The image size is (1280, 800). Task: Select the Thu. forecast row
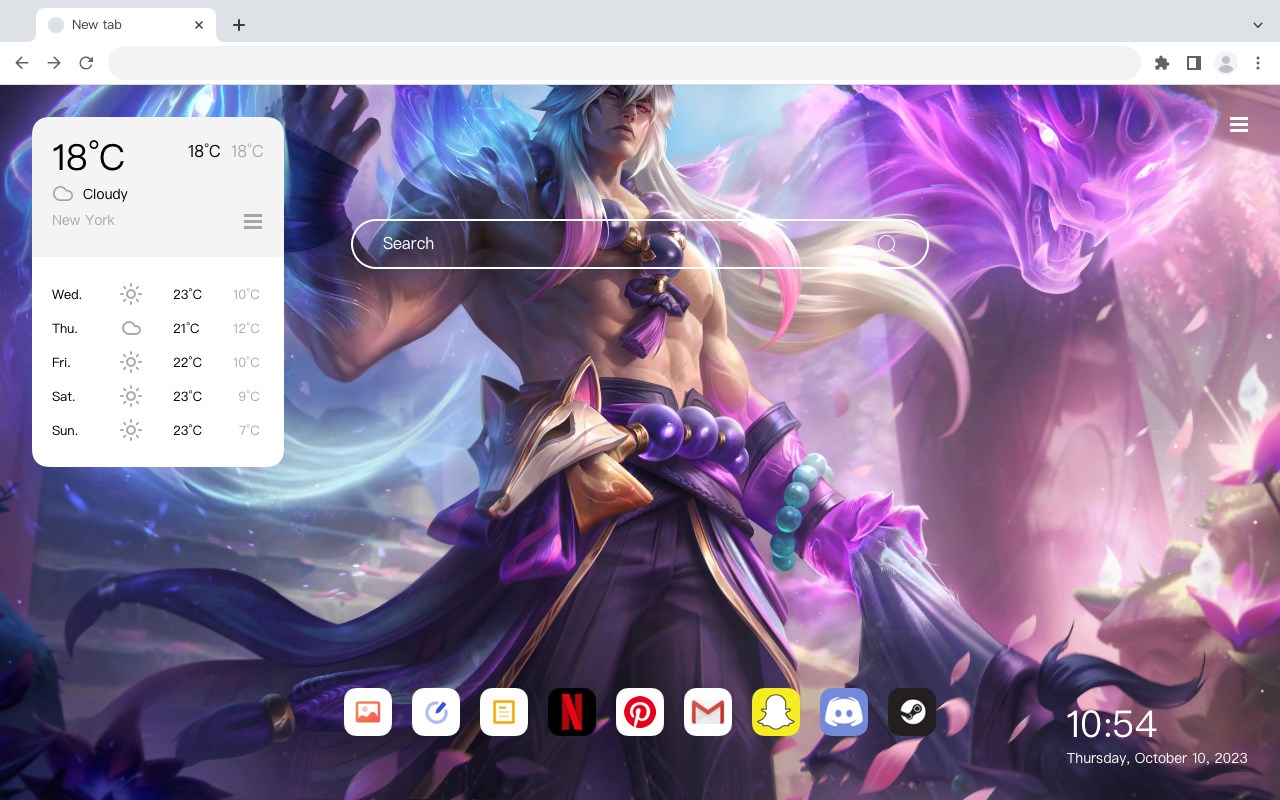pyautogui.click(x=158, y=328)
